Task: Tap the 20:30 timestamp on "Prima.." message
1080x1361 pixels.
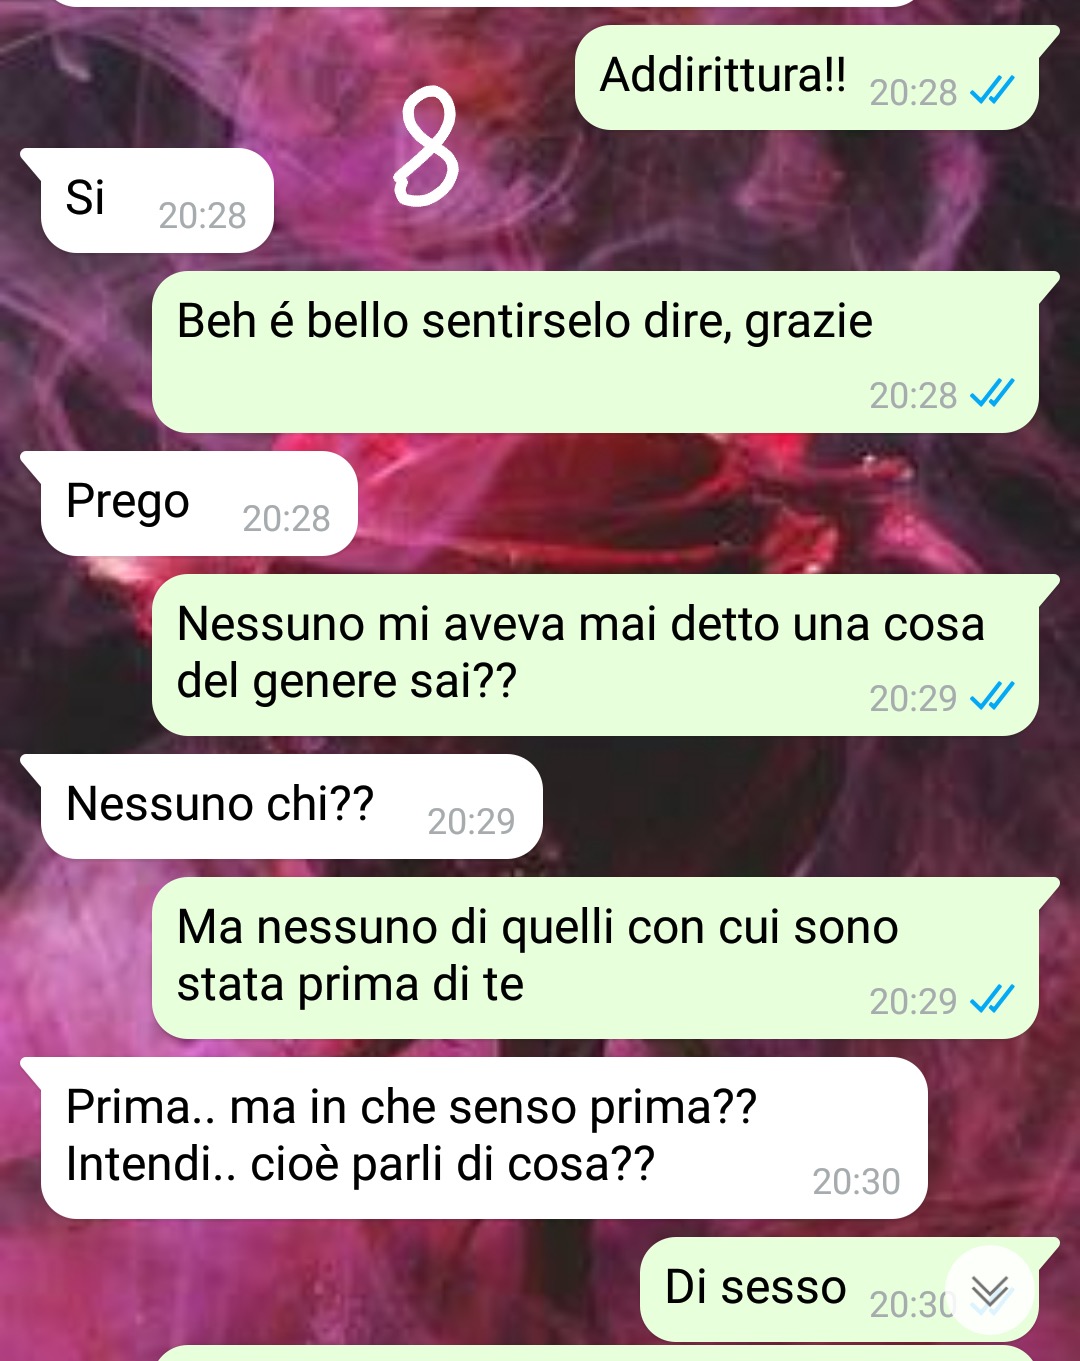Action: [856, 1181]
